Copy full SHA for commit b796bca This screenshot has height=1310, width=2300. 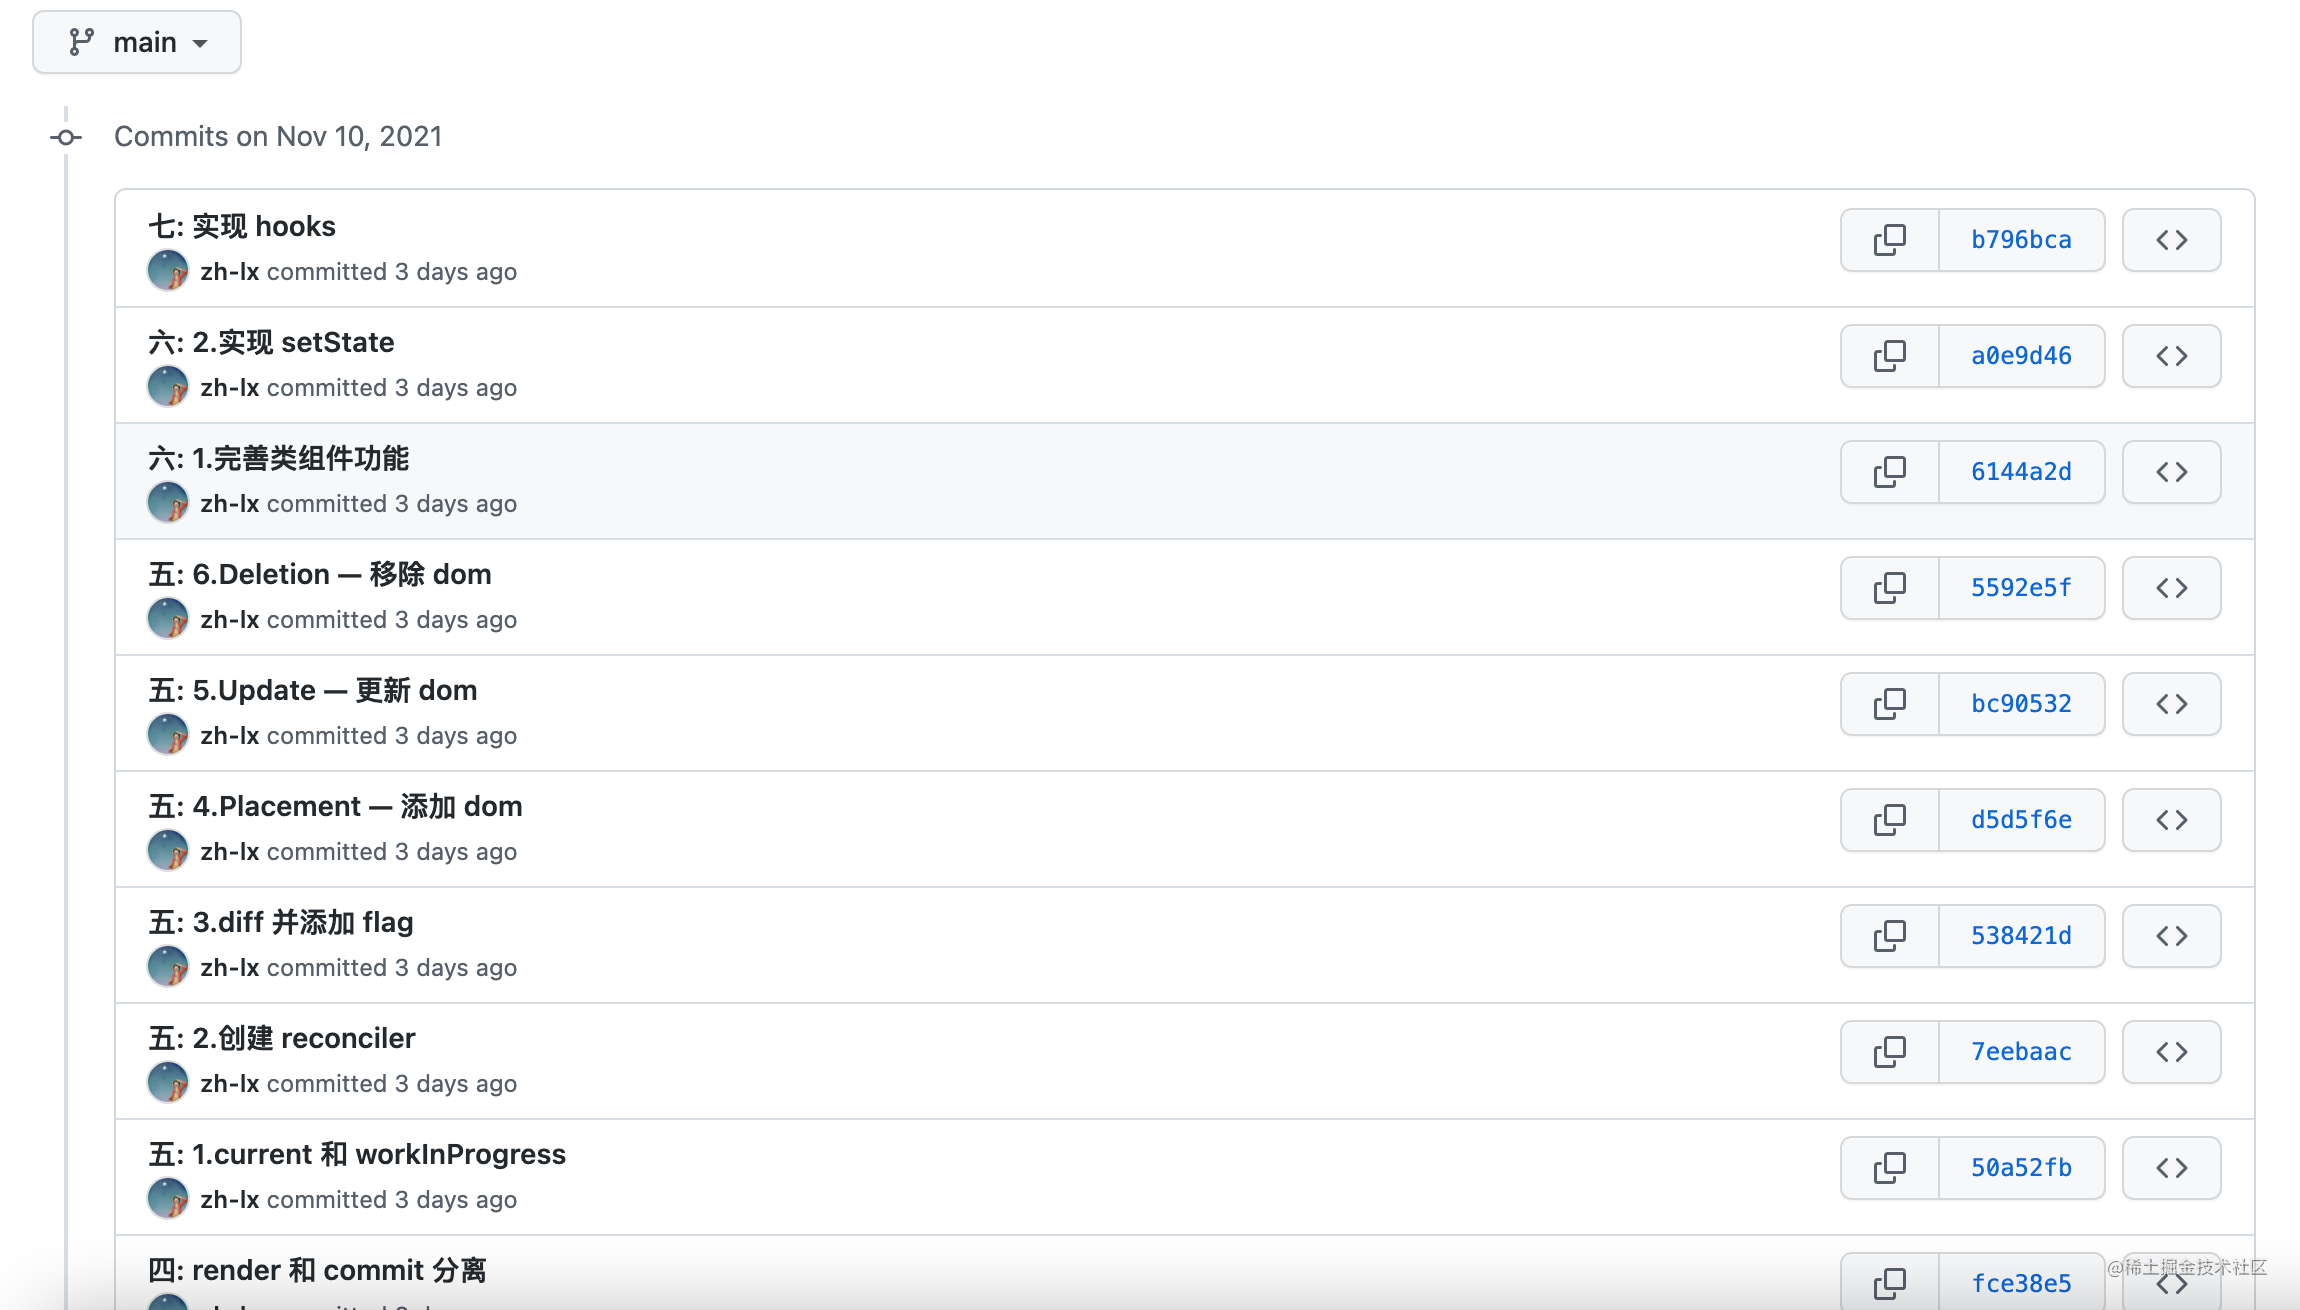[x=1889, y=240]
